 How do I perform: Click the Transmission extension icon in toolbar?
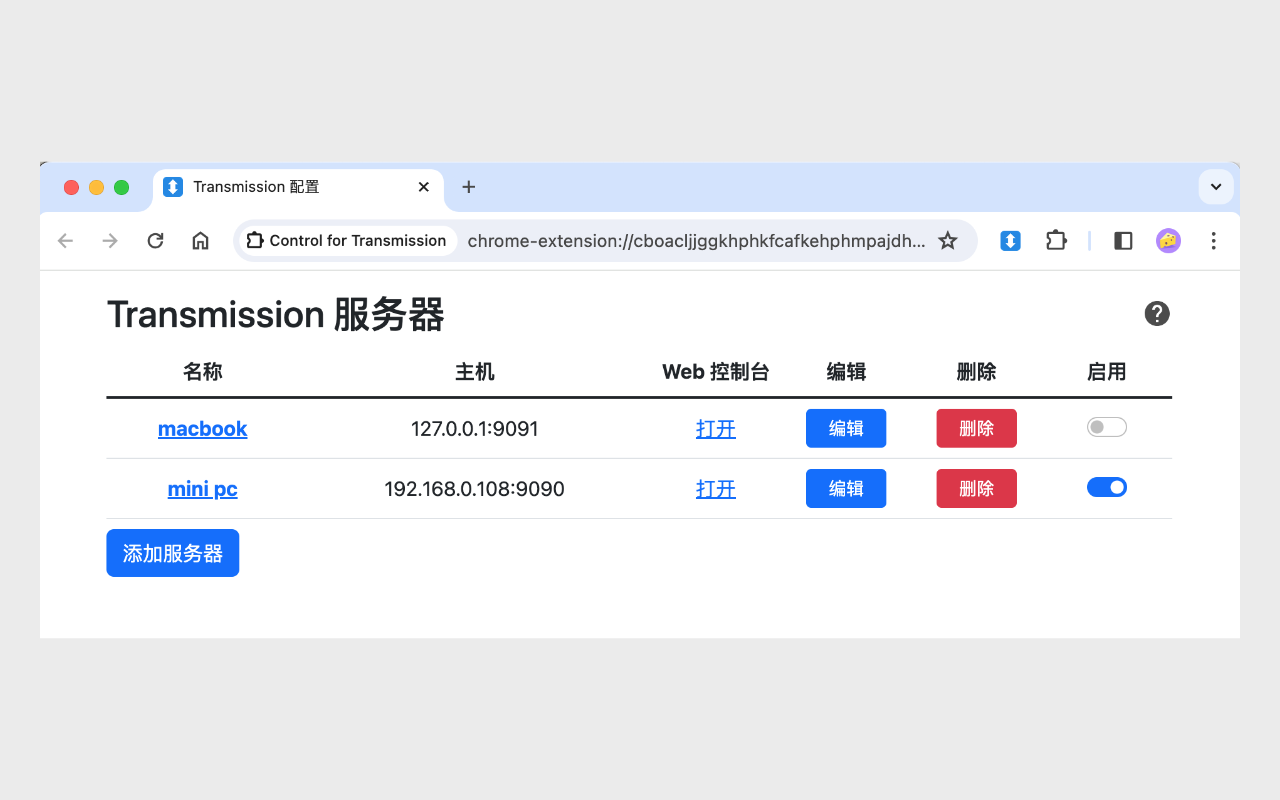click(x=1010, y=241)
